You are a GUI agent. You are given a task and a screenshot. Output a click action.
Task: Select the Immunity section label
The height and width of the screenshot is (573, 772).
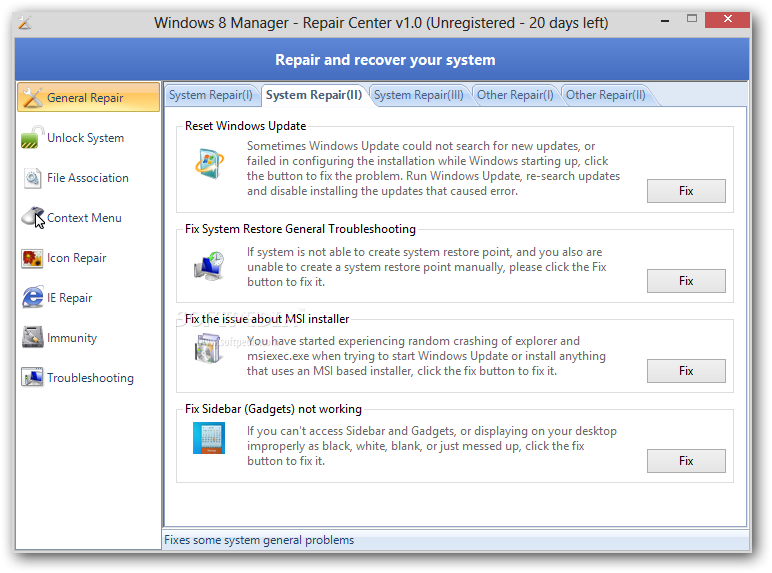72,338
